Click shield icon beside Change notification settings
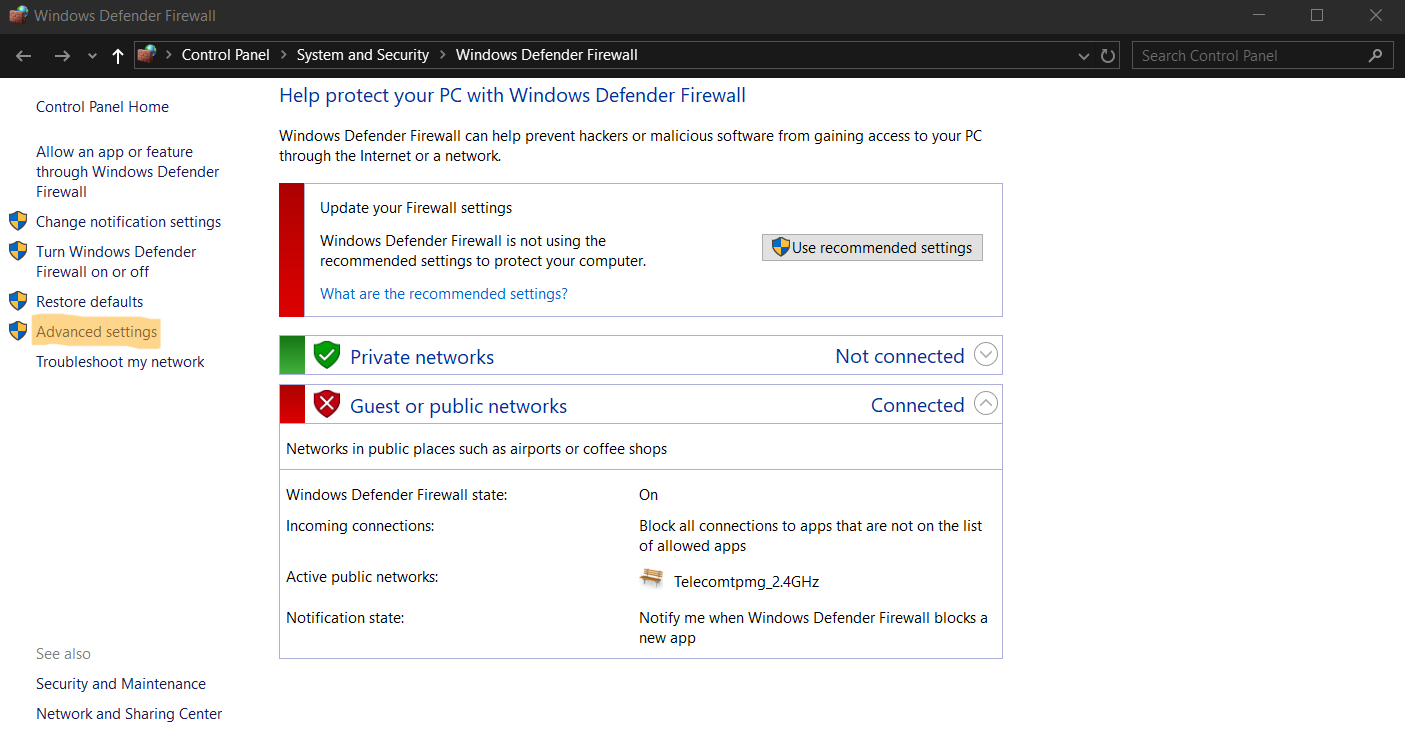 [x=18, y=221]
